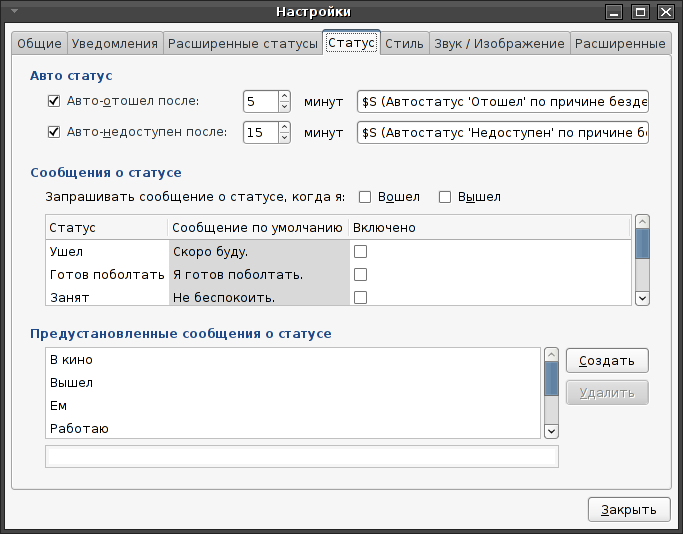Click the 'Скоро буду.' default message cell

pyautogui.click(x=259, y=252)
